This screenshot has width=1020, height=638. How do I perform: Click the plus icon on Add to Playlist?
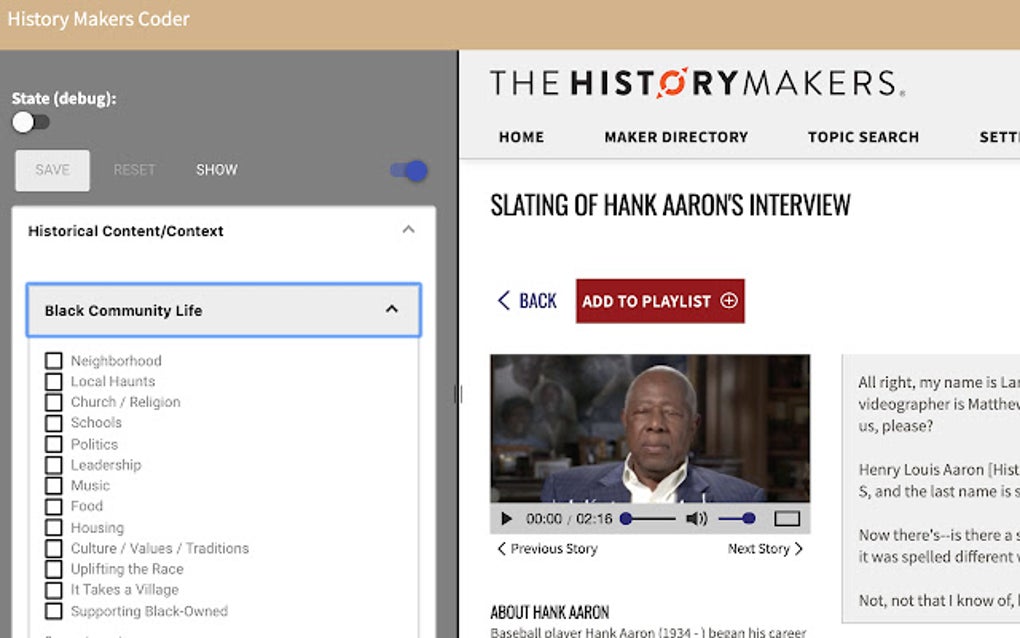729,300
